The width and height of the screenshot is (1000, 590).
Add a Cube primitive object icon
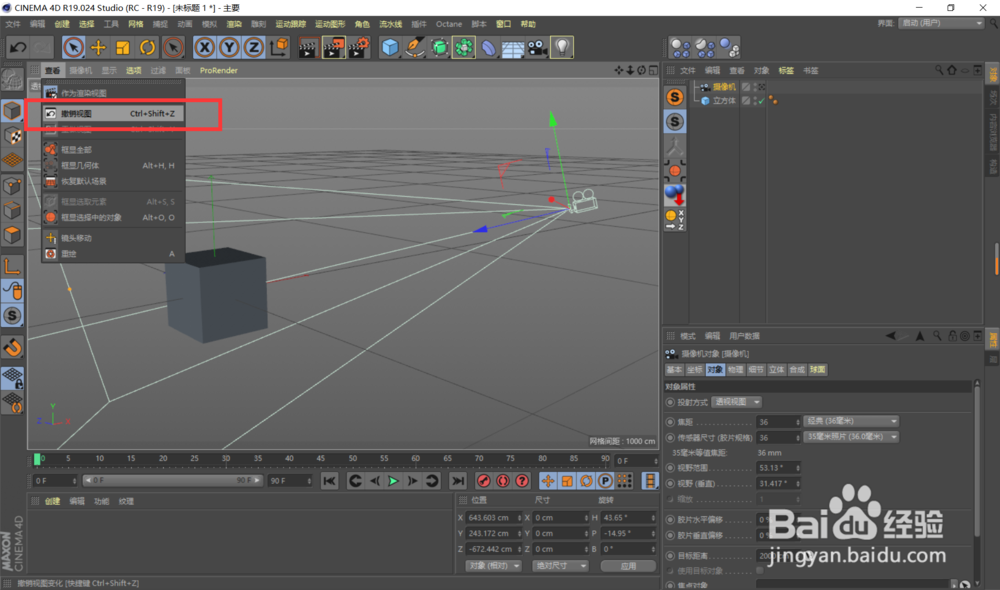[390, 47]
